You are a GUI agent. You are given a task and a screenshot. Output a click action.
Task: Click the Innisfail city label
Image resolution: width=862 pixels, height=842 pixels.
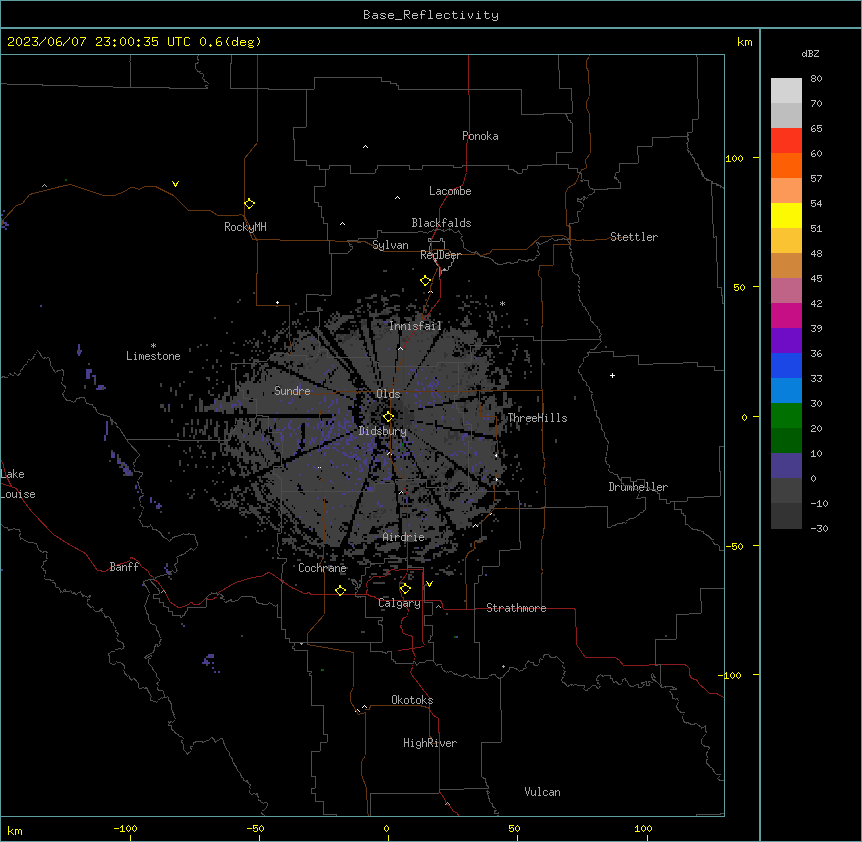(415, 326)
